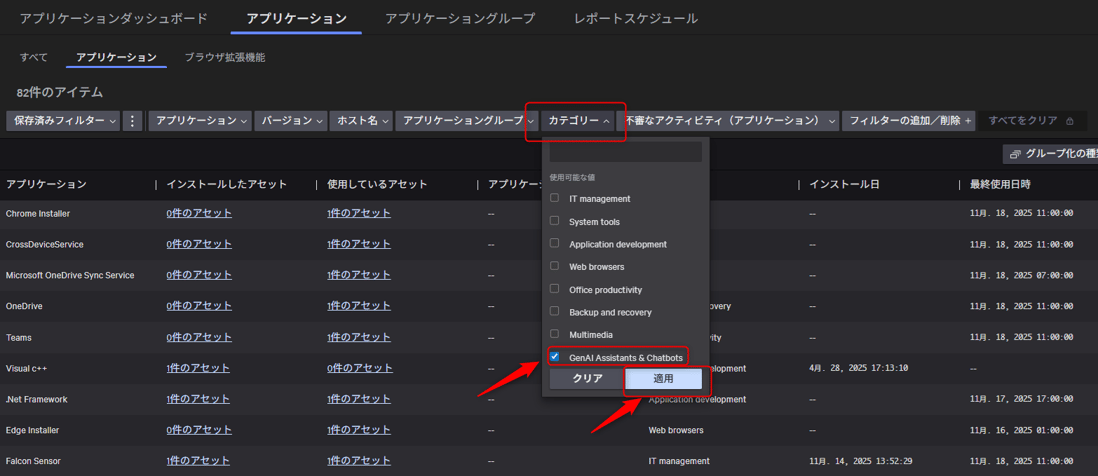1098x476 pixels.
Task: Switch to アプリケーションダッシュボード tab
Action: pos(114,18)
